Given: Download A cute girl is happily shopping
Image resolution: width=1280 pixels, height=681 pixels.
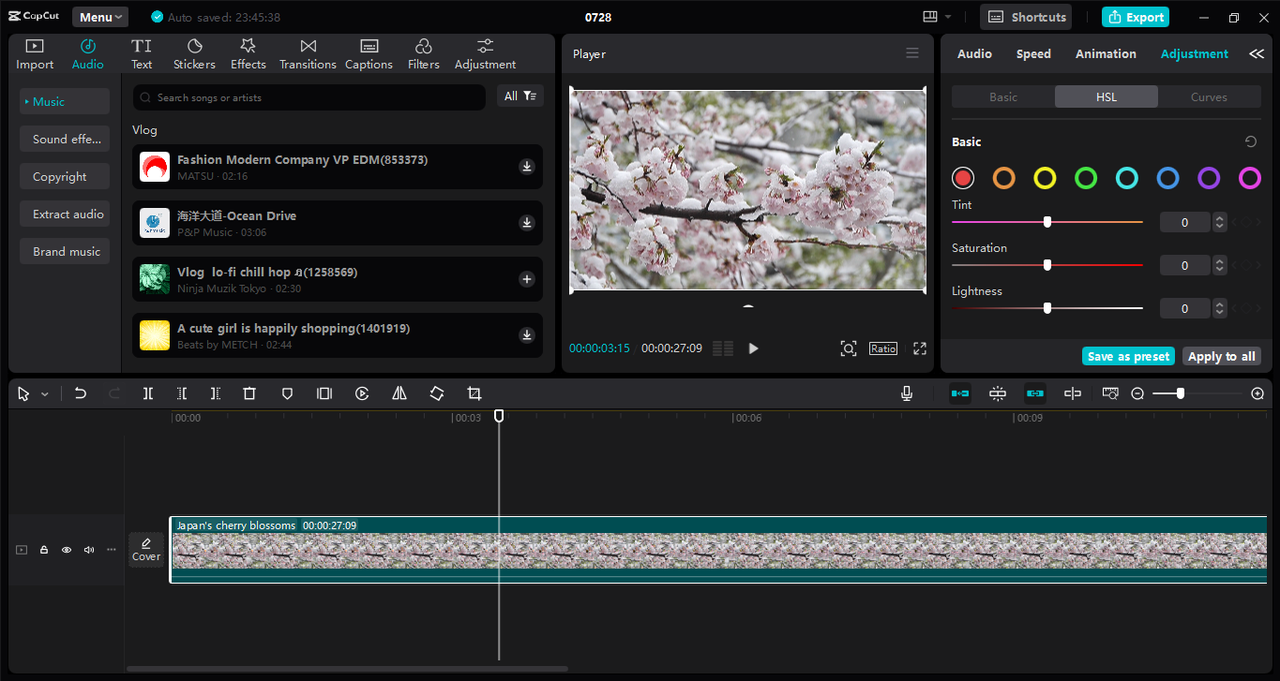Looking at the screenshot, I should click(x=527, y=335).
